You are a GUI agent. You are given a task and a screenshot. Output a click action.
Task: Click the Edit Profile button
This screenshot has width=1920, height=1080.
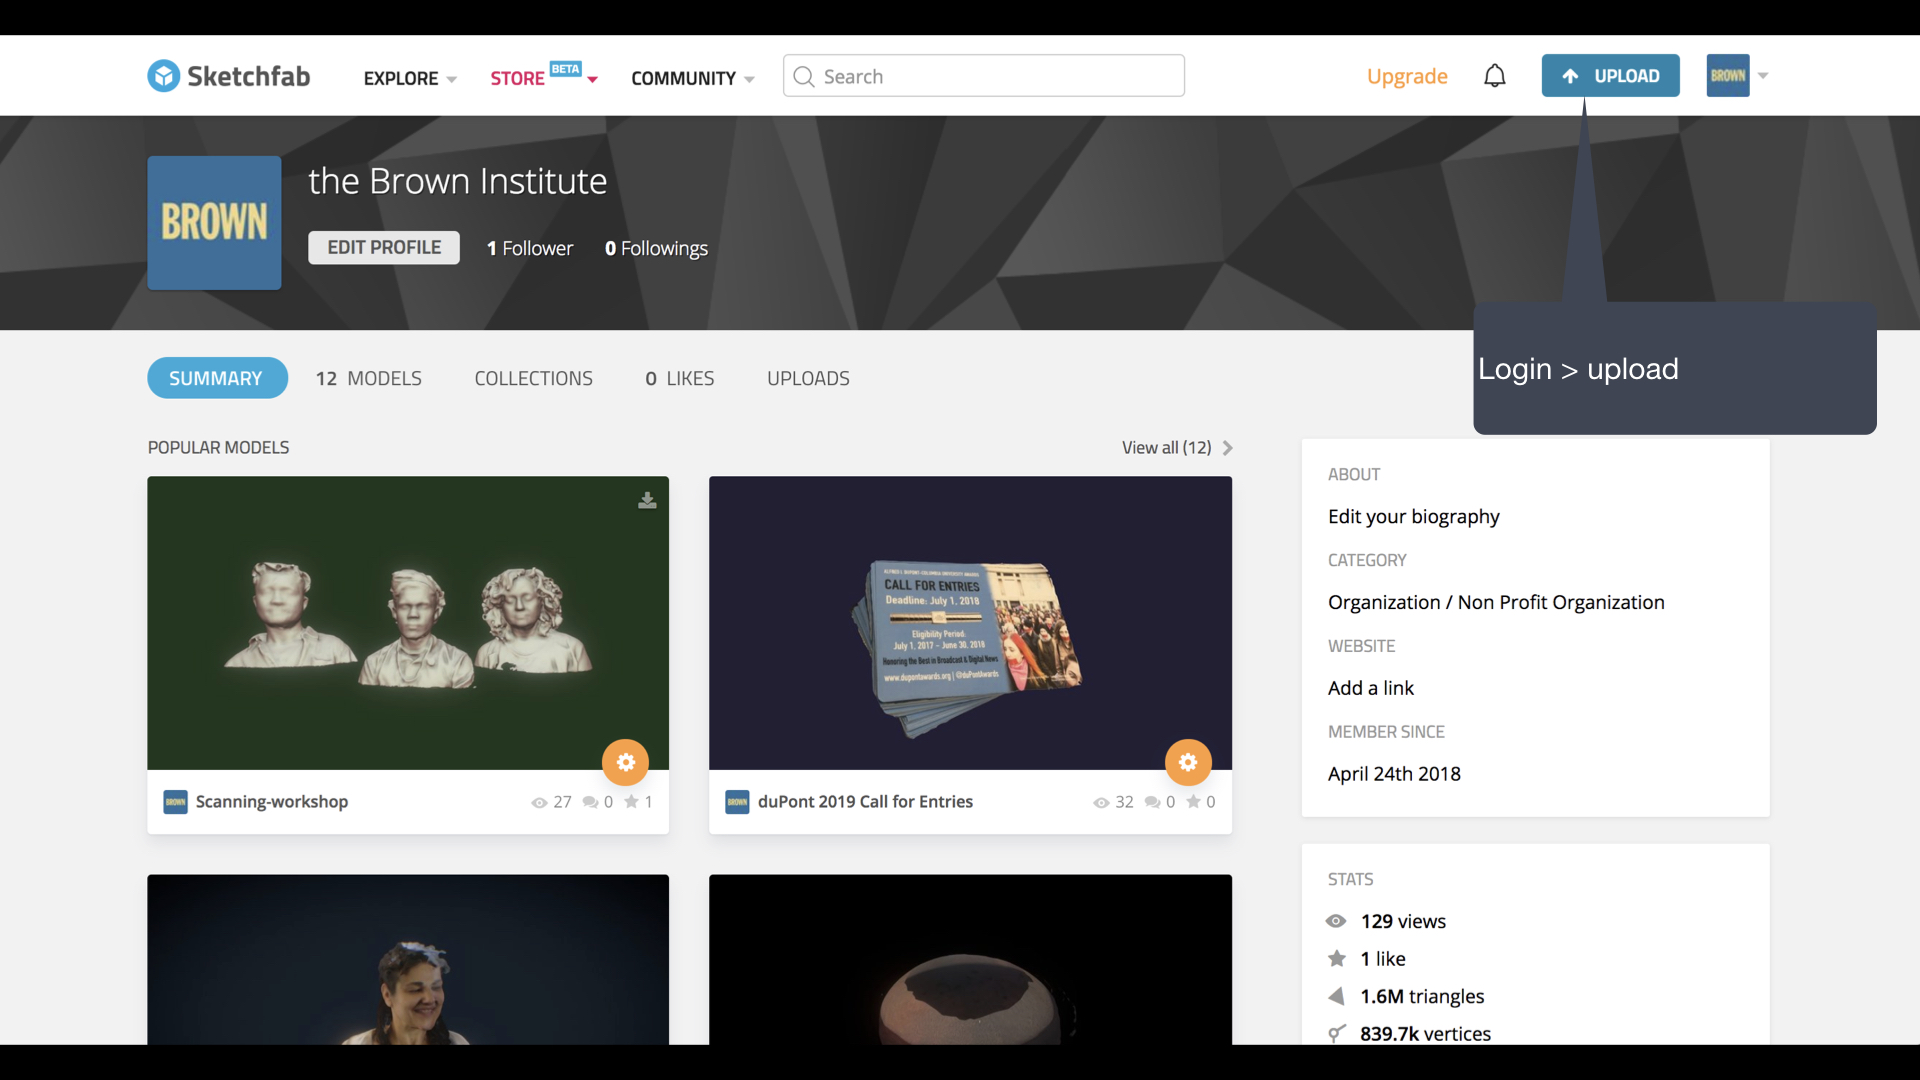pos(384,248)
